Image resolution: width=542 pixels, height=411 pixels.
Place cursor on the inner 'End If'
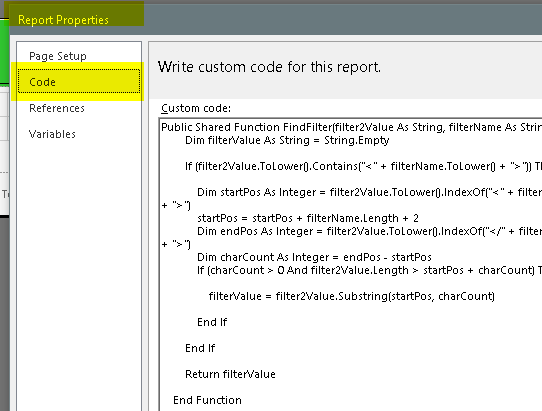pyautogui.click(x=212, y=322)
